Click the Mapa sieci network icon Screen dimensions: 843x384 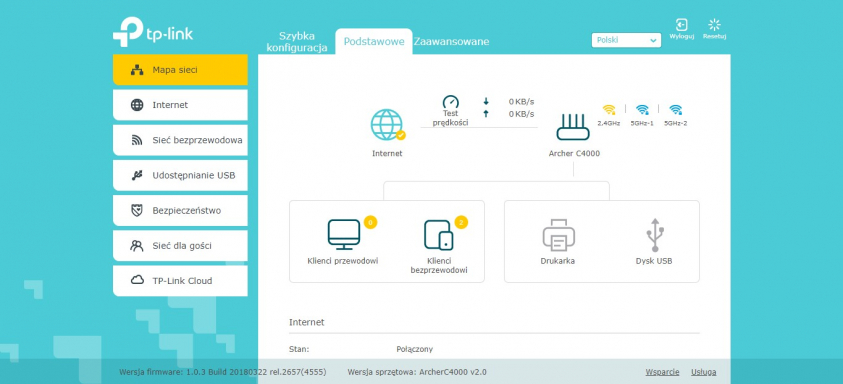(x=137, y=70)
